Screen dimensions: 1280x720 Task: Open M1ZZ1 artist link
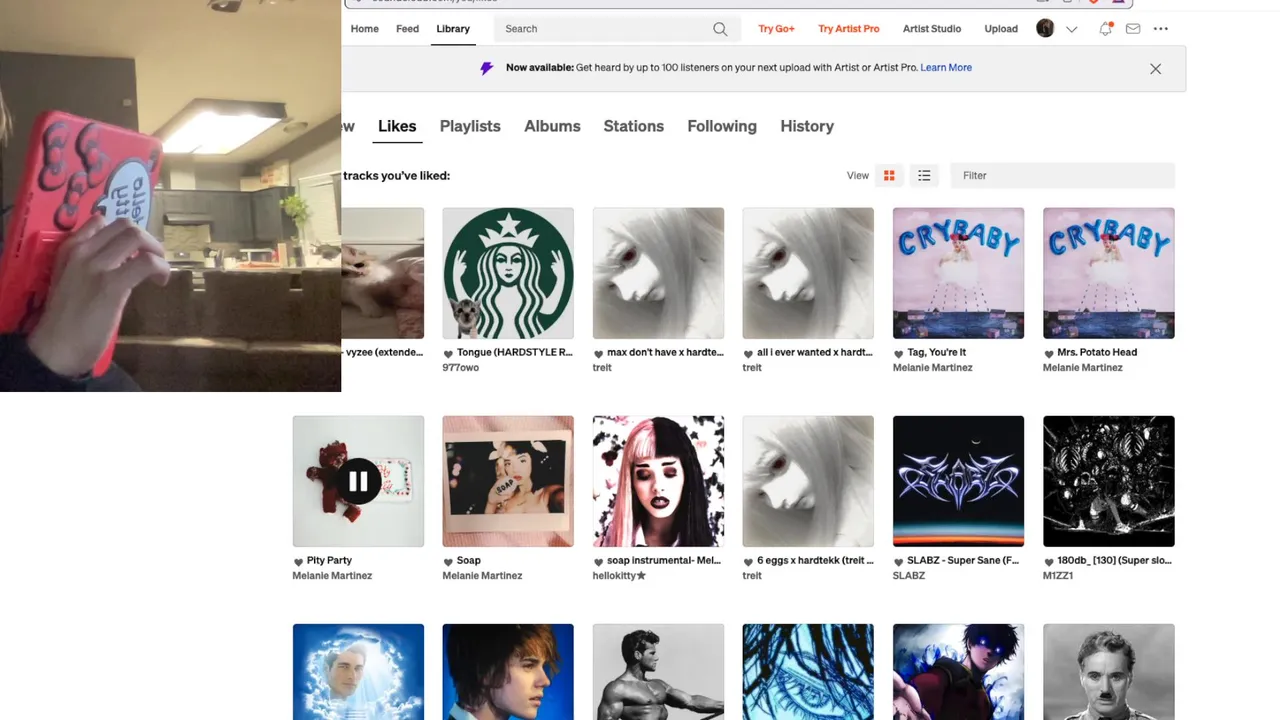1058,576
